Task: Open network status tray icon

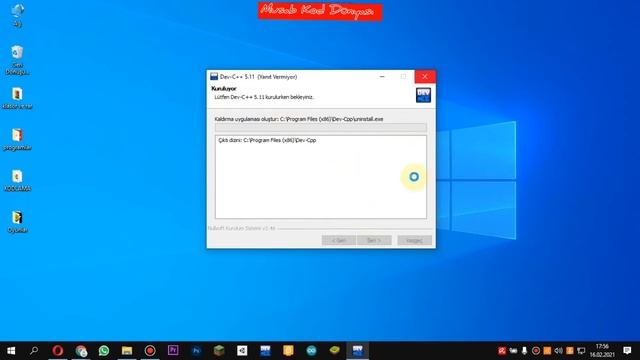Action: pyautogui.click(x=581, y=351)
